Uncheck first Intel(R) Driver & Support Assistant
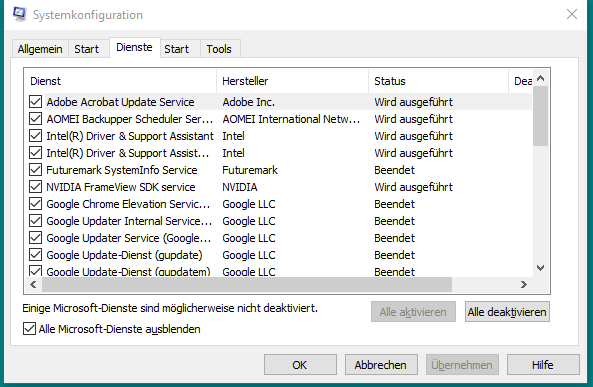593x387 pixels. (x=36, y=136)
